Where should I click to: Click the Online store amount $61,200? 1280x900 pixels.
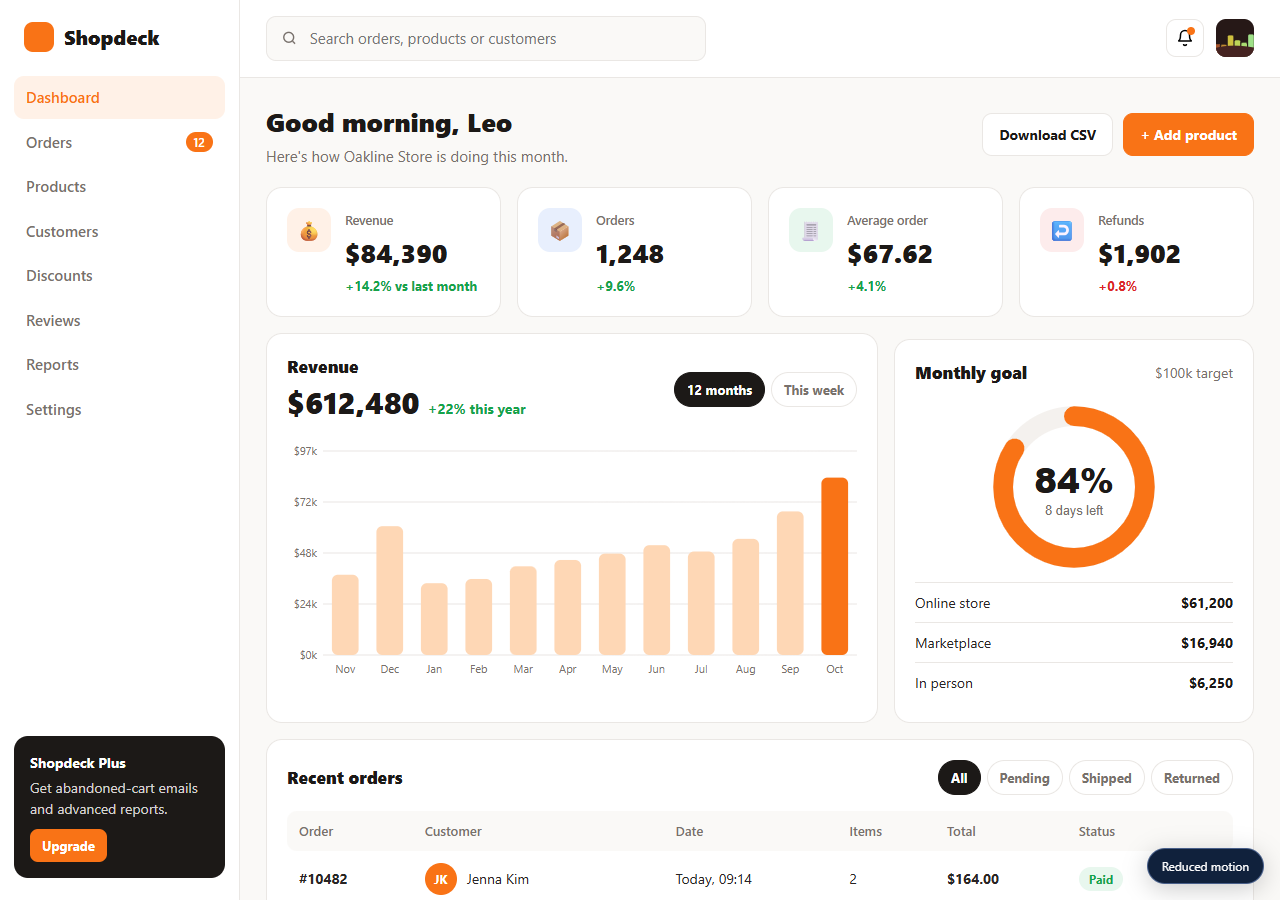click(1207, 603)
